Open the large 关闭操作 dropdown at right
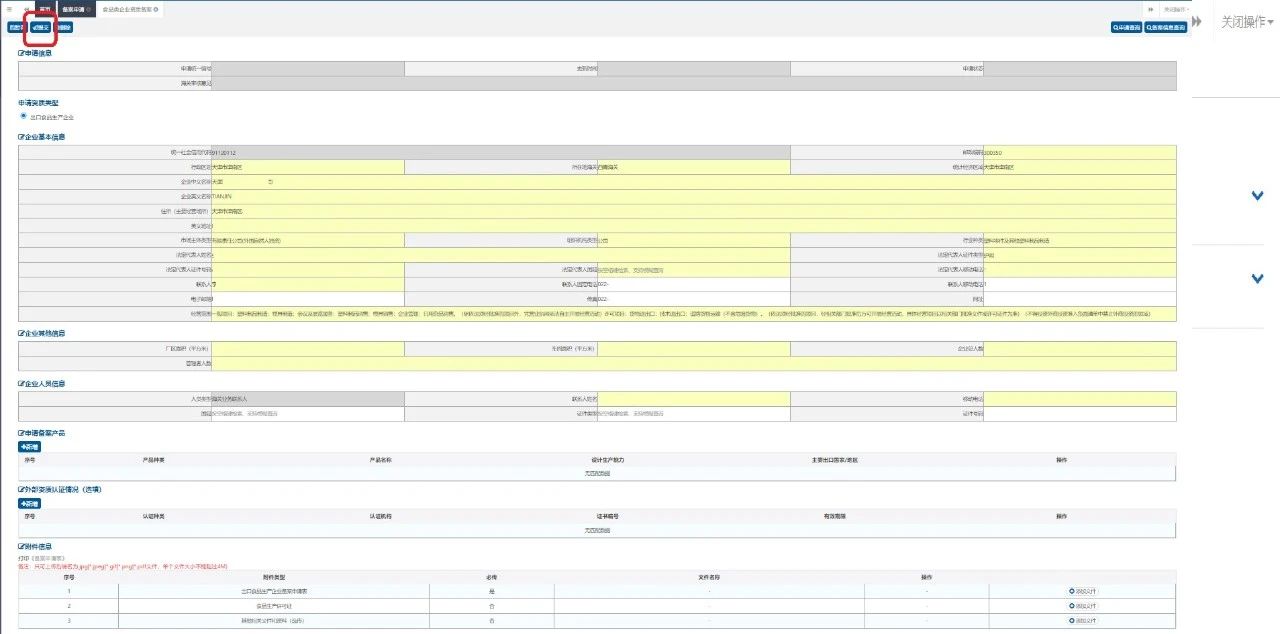This screenshot has height=634, width=1280. click(1246, 21)
